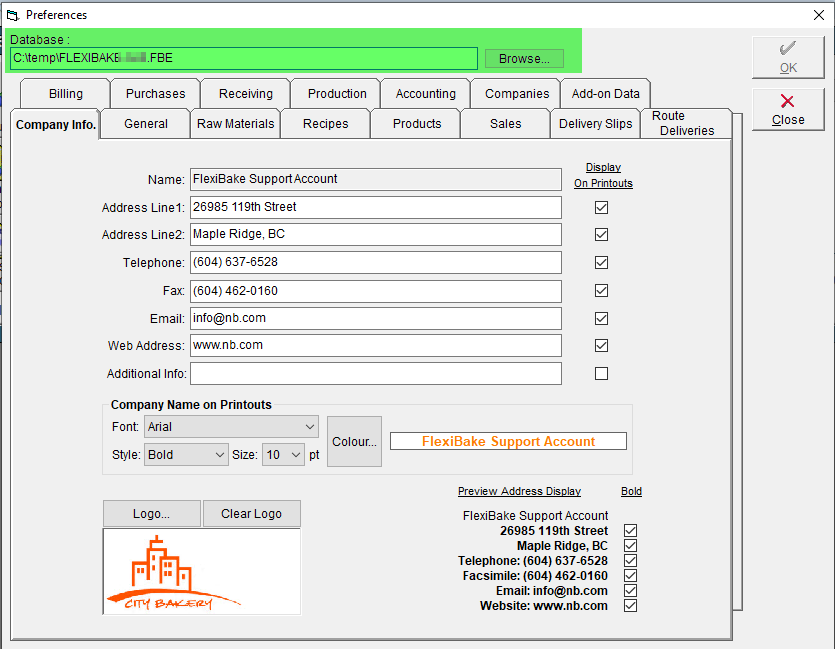This screenshot has width=835, height=649.
Task: Toggle Email display on printouts checkbox
Action: pyautogui.click(x=601, y=318)
